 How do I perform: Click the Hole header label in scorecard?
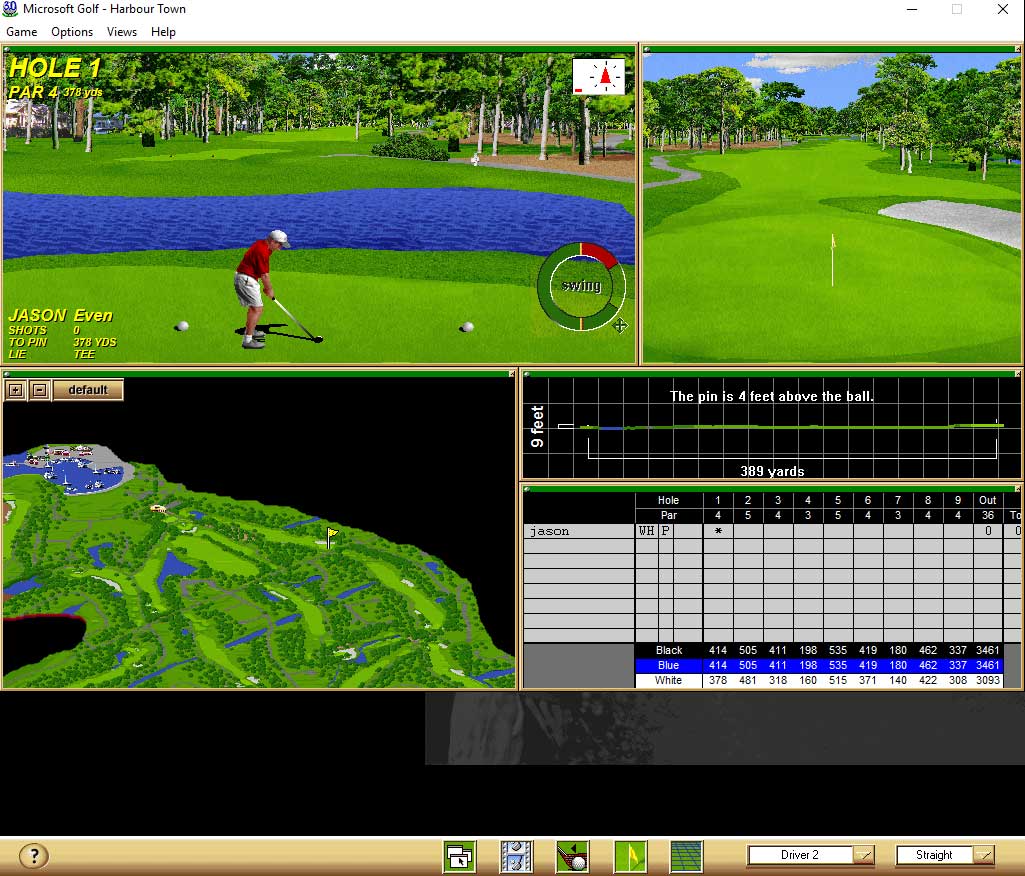[668, 500]
